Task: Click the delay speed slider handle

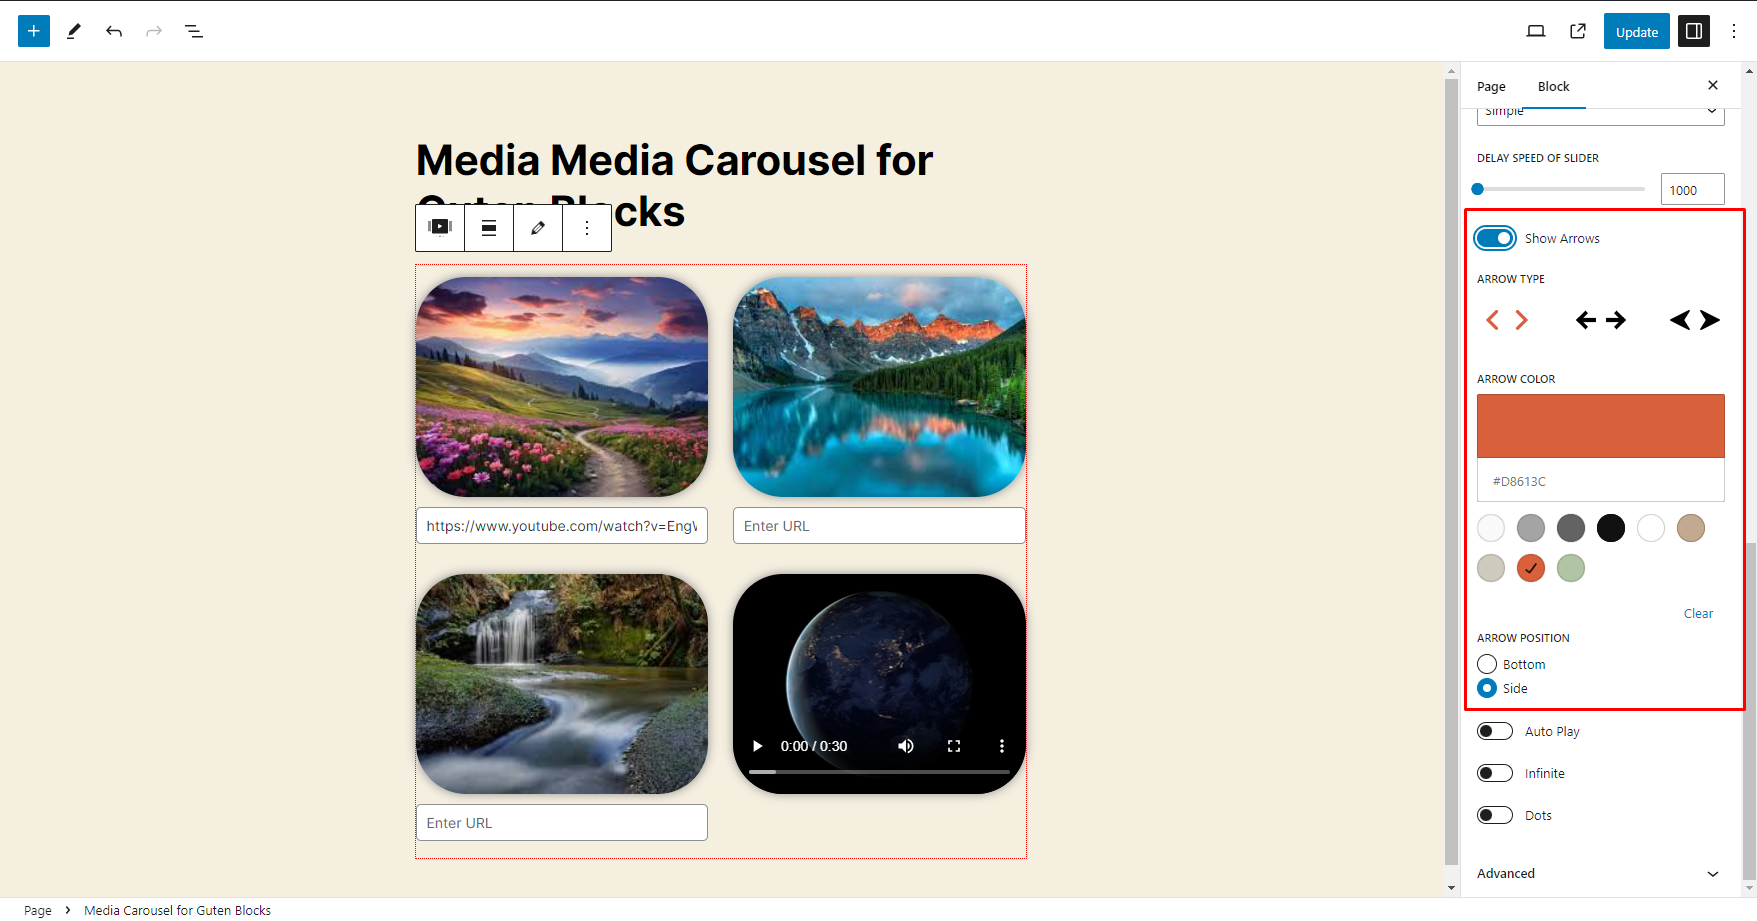Action: coord(1478,189)
